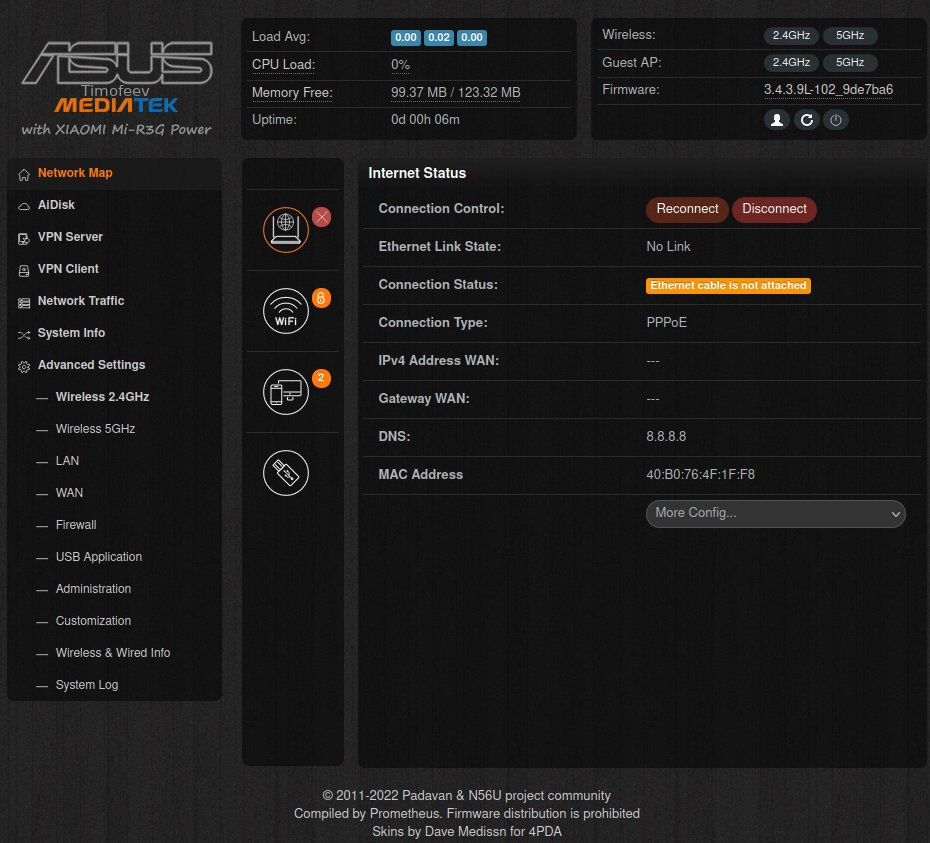Click the System Info shuffle icon
930x843 pixels.
click(24, 335)
